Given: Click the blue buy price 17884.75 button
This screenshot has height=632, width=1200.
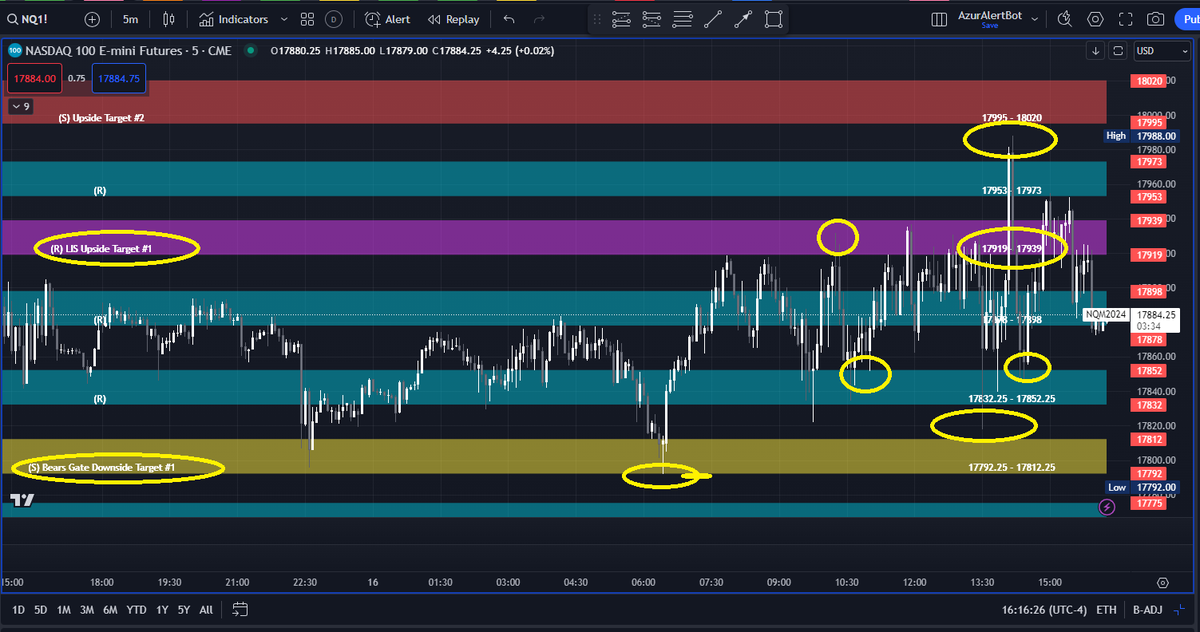Looking at the screenshot, I should [118, 77].
